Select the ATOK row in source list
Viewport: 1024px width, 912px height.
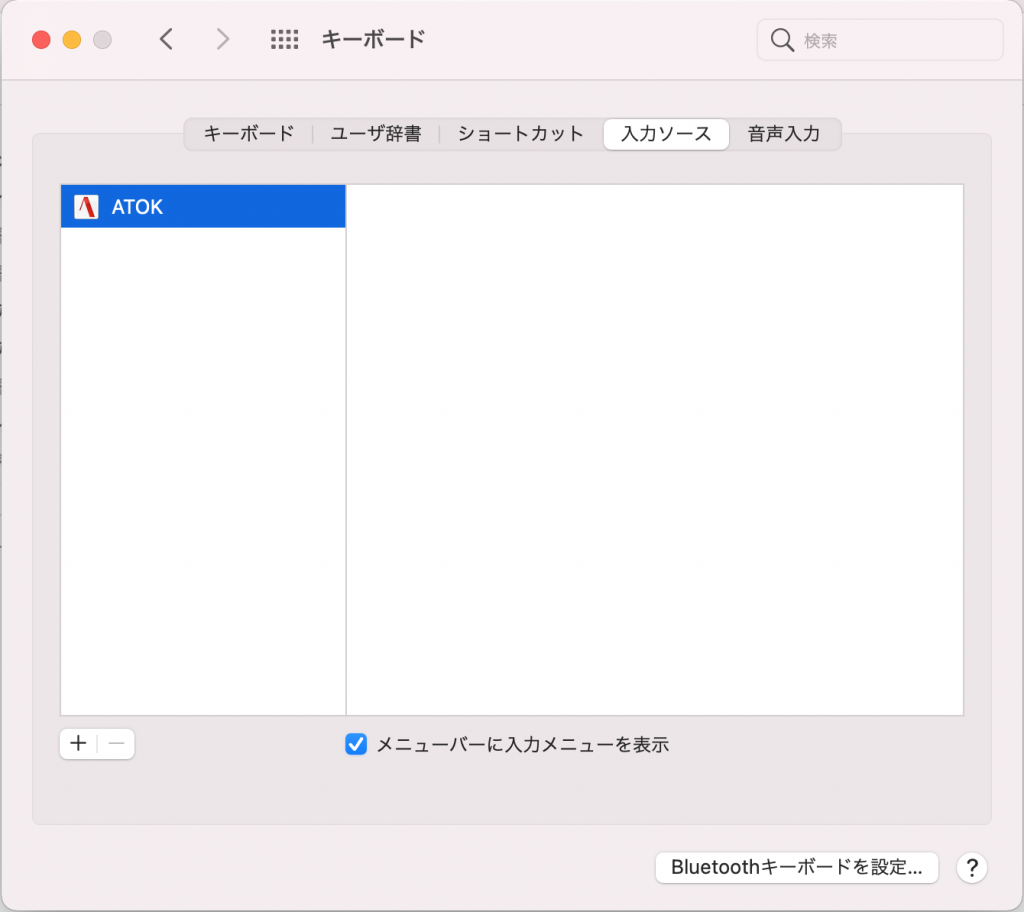point(203,206)
